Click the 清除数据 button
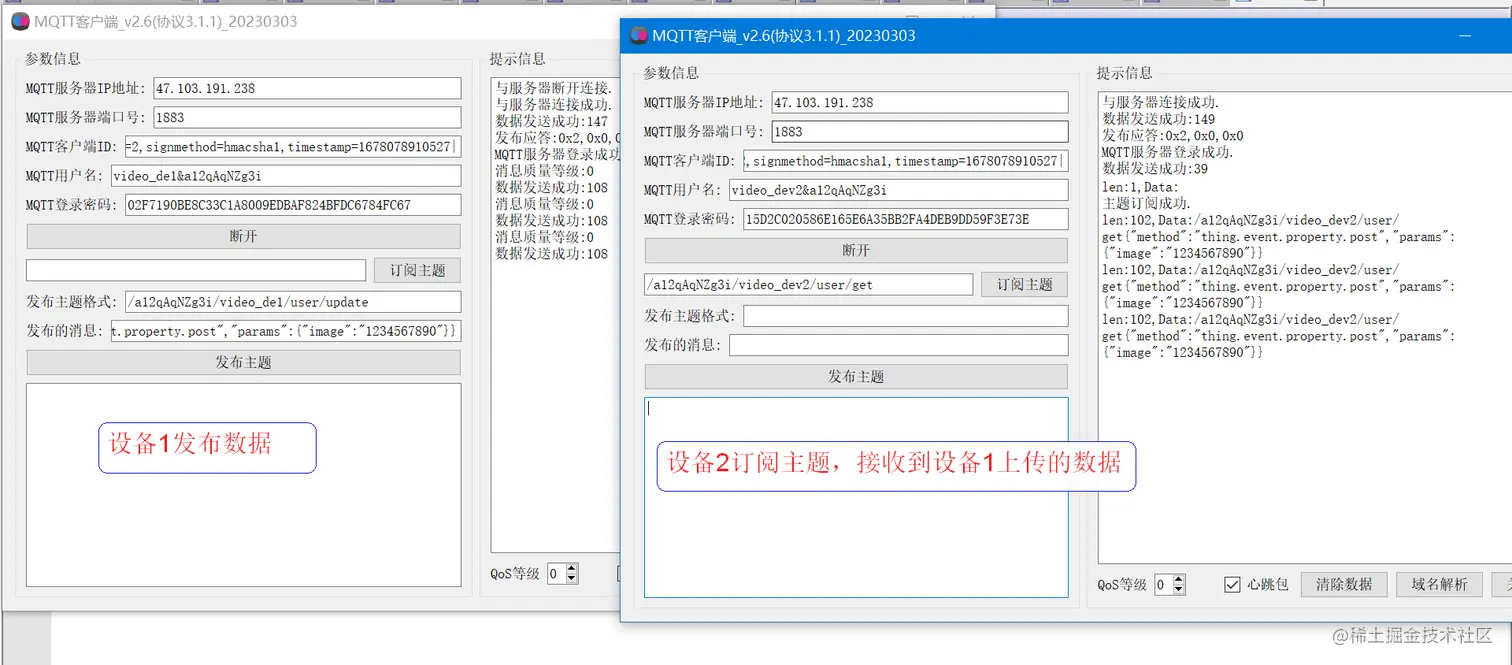The height and width of the screenshot is (665, 1512). [x=1343, y=584]
